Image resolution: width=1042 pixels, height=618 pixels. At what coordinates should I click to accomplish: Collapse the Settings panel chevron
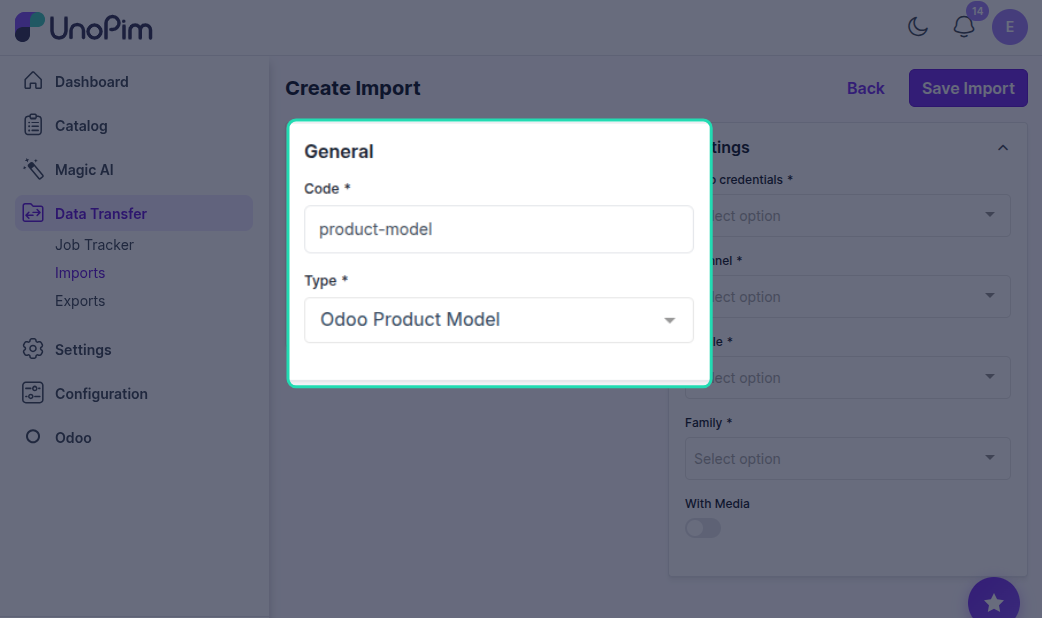click(x=1003, y=148)
